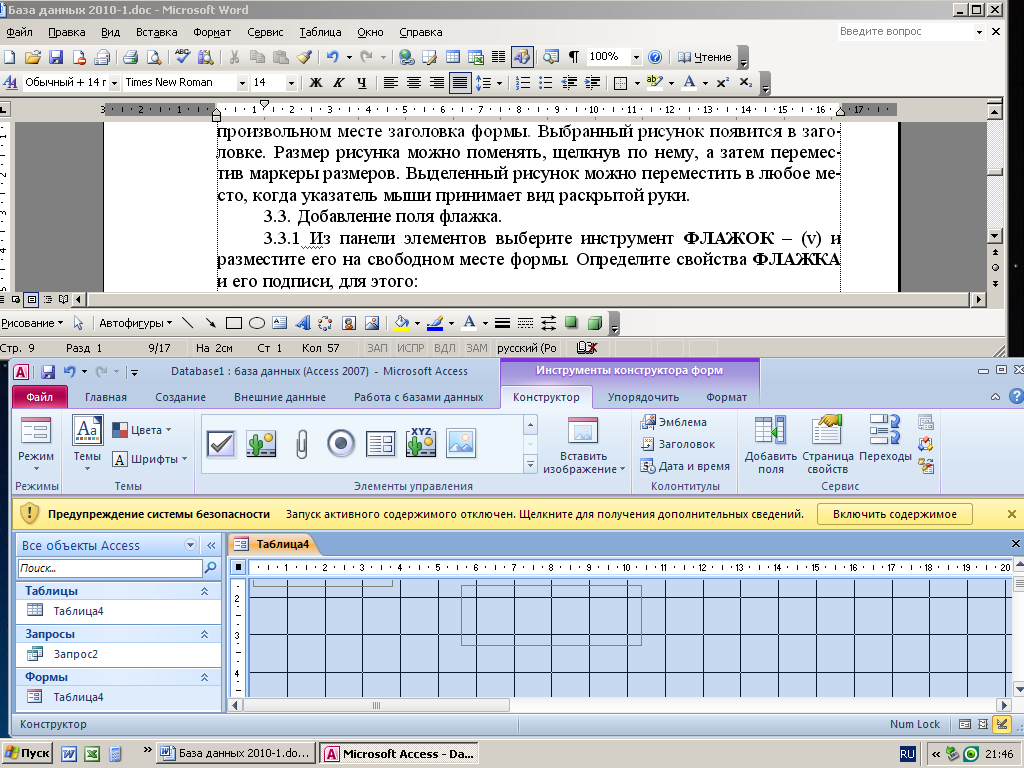
Task: Insert table icon in Word toolbar
Action: click(x=453, y=57)
